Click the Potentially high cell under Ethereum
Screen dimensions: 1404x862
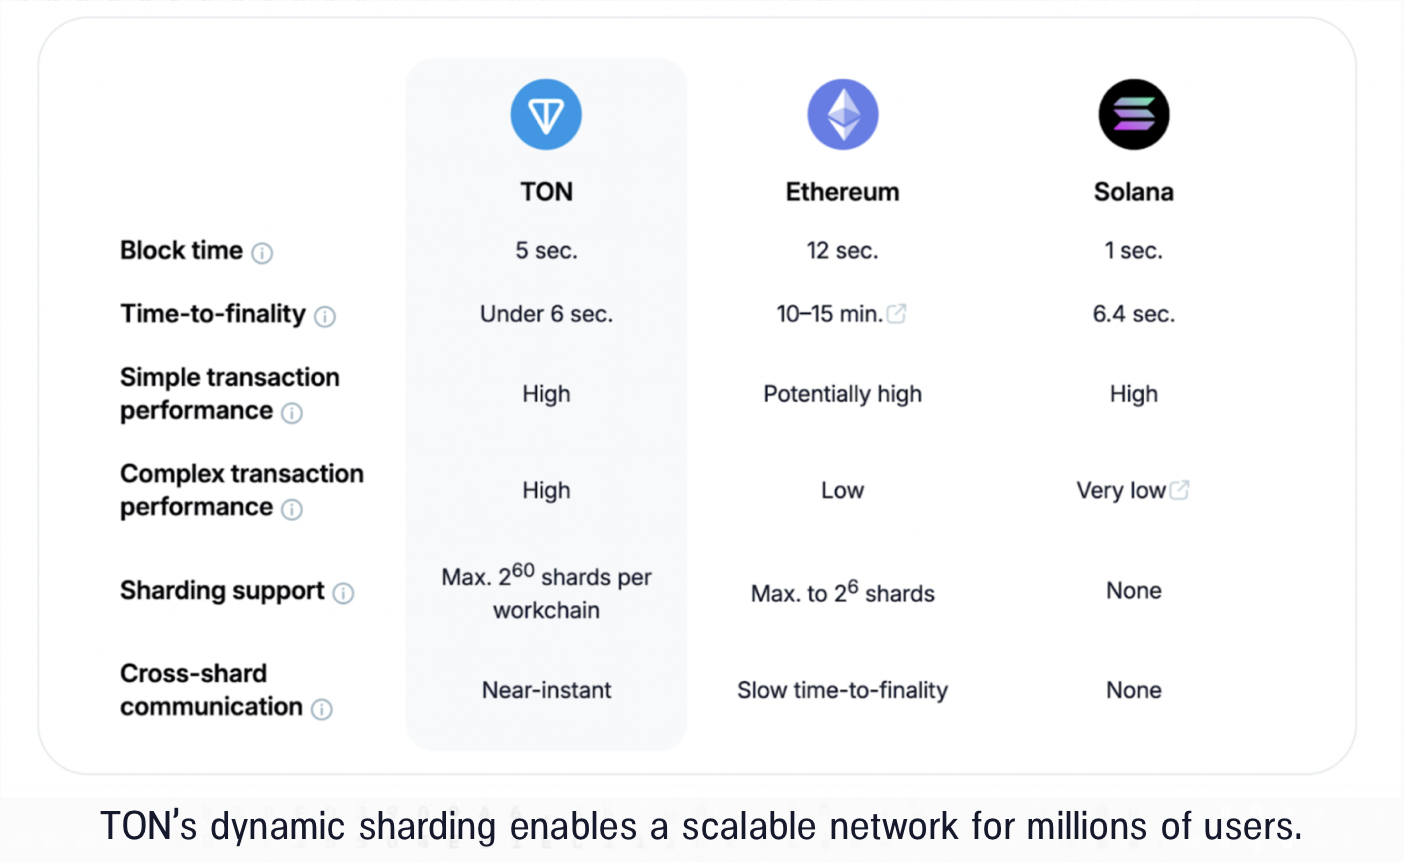(x=842, y=394)
